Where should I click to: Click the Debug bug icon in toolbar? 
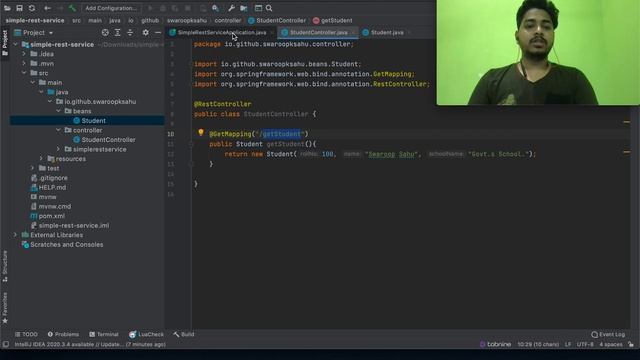pos(162,8)
